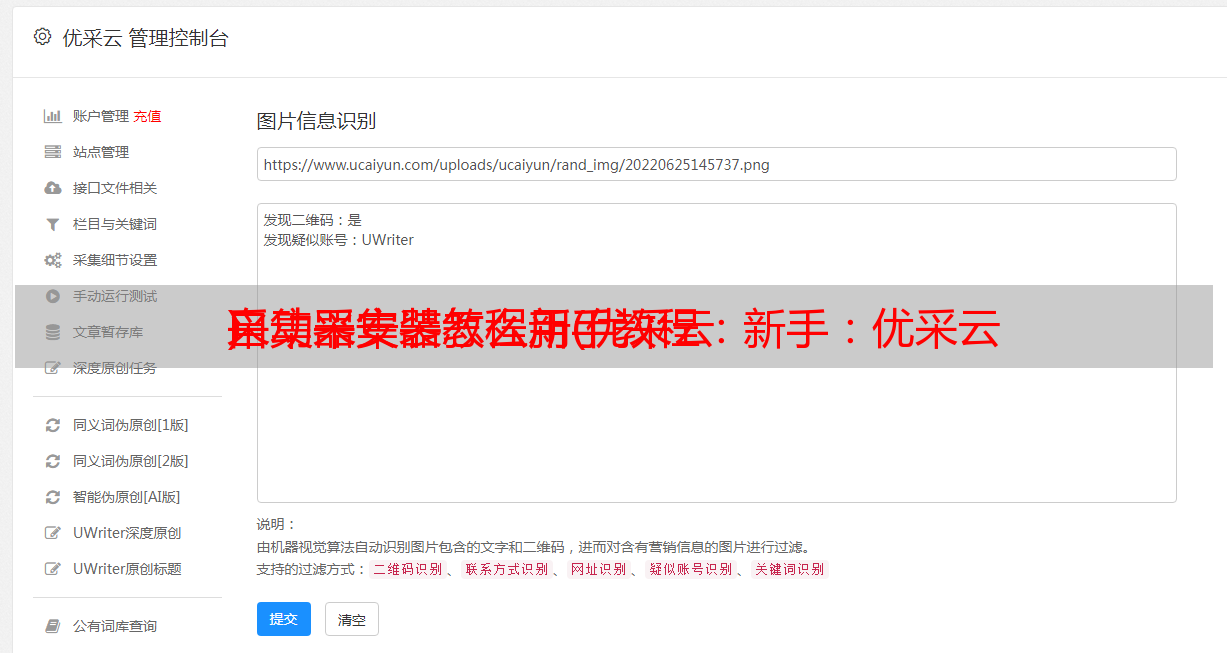The height and width of the screenshot is (653, 1227).
Task: Click the 二维码识别 tag
Action: 407,569
